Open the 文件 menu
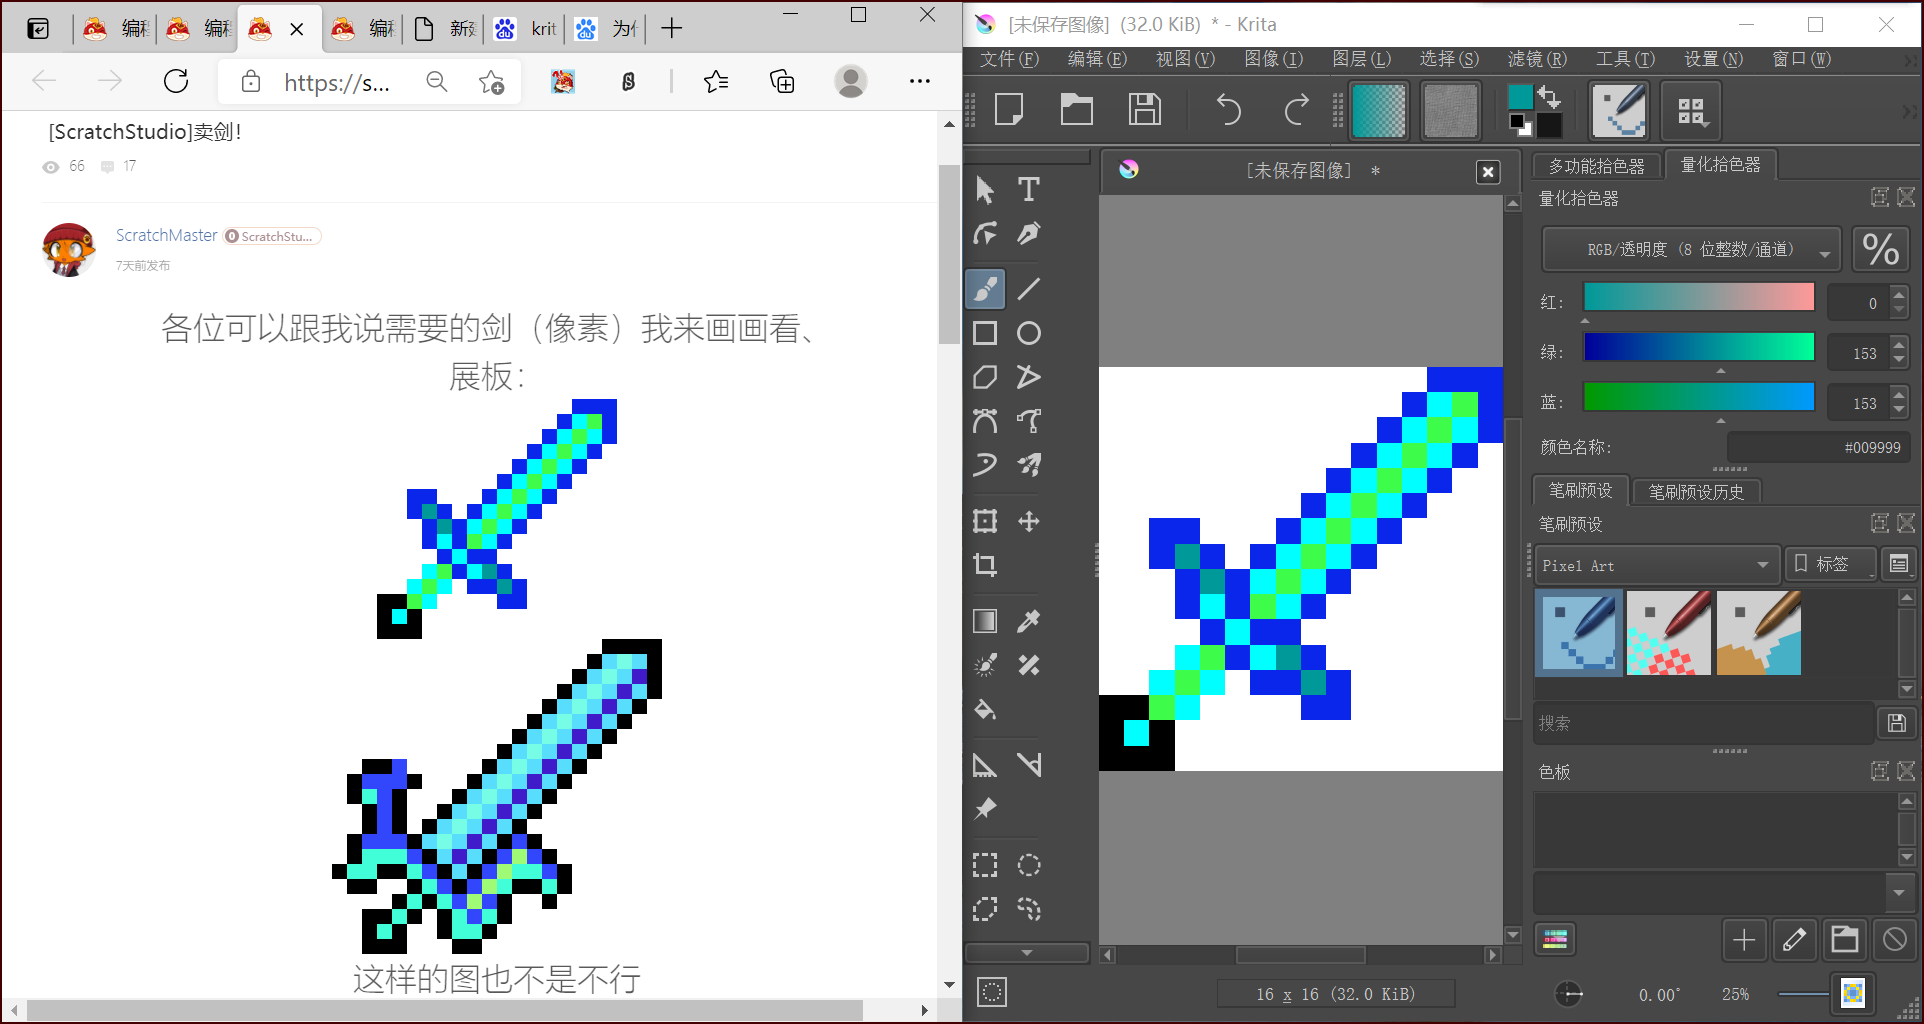The width and height of the screenshot is (1924, 1024). pyautogui.click(x=1009, y=59)
